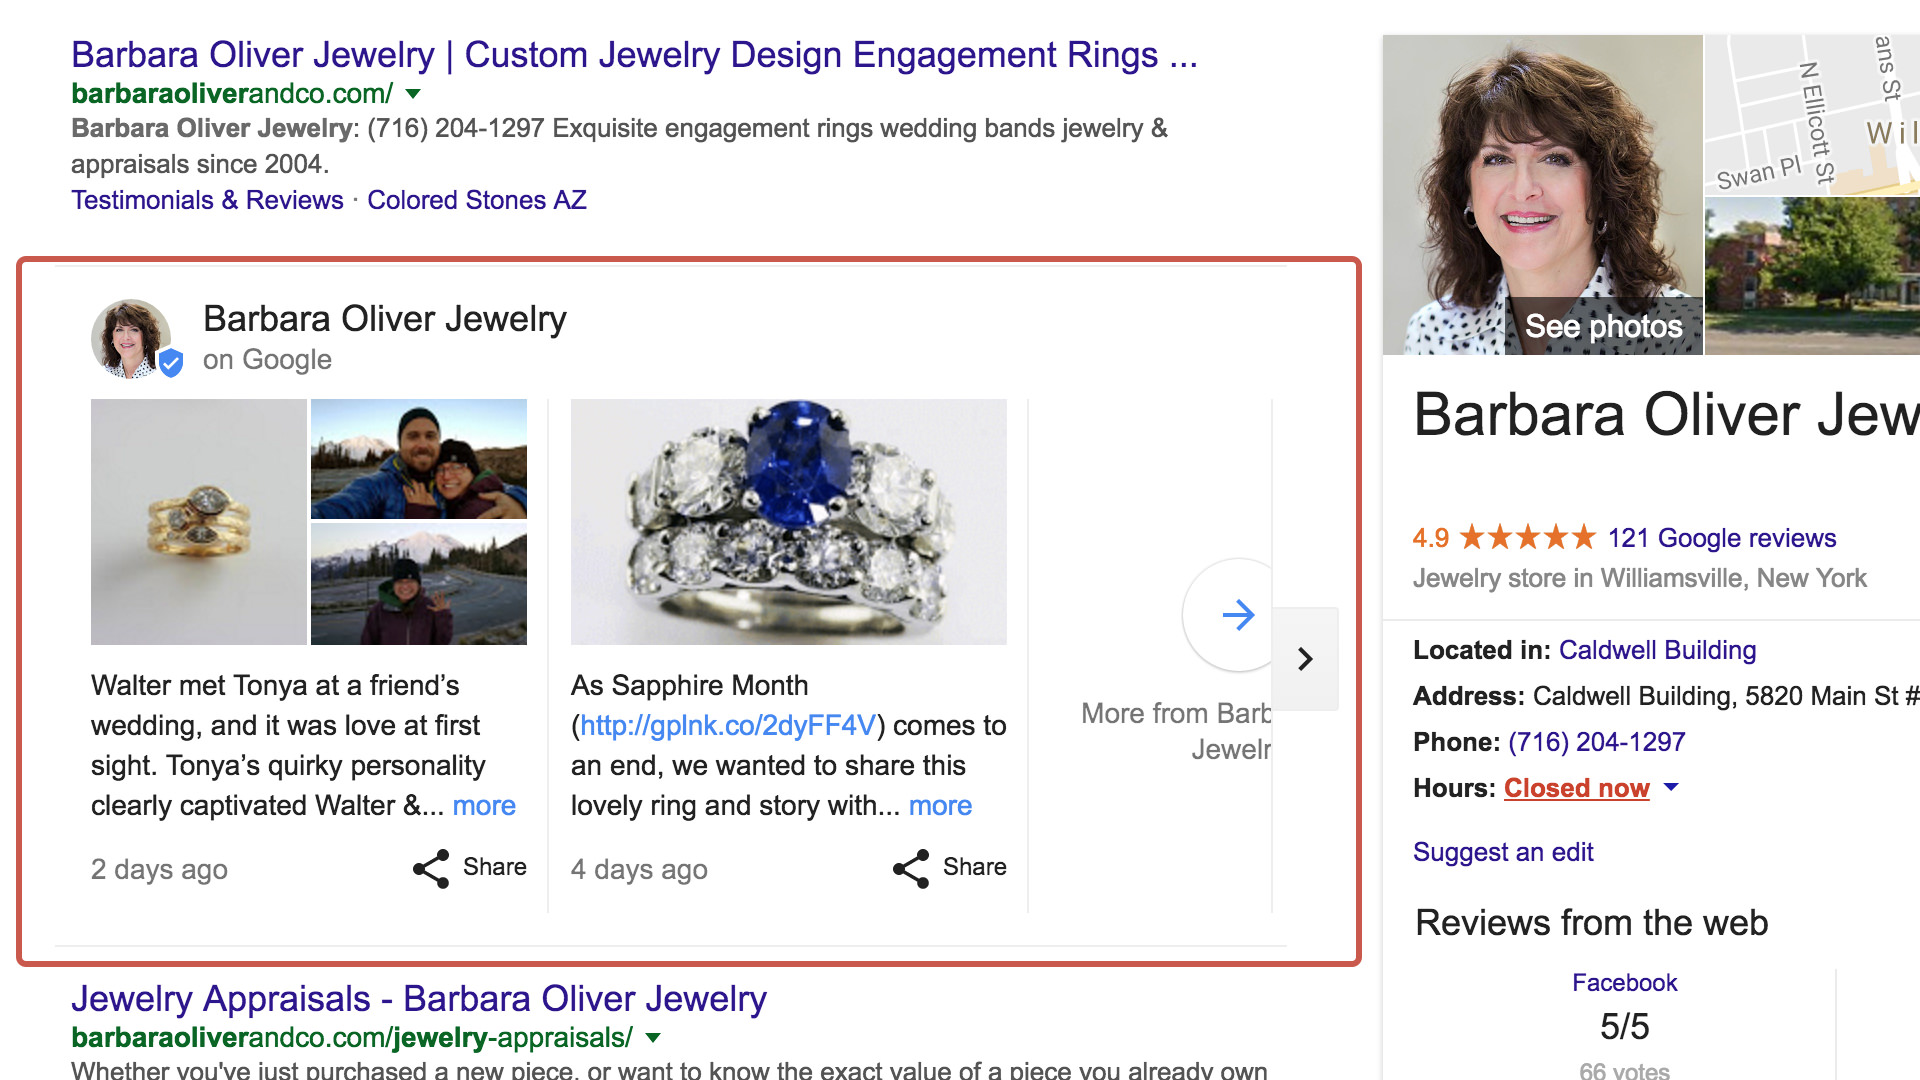Open the jewelry-appraisals URL dropdown arrow

click(x=653, y=1038)
